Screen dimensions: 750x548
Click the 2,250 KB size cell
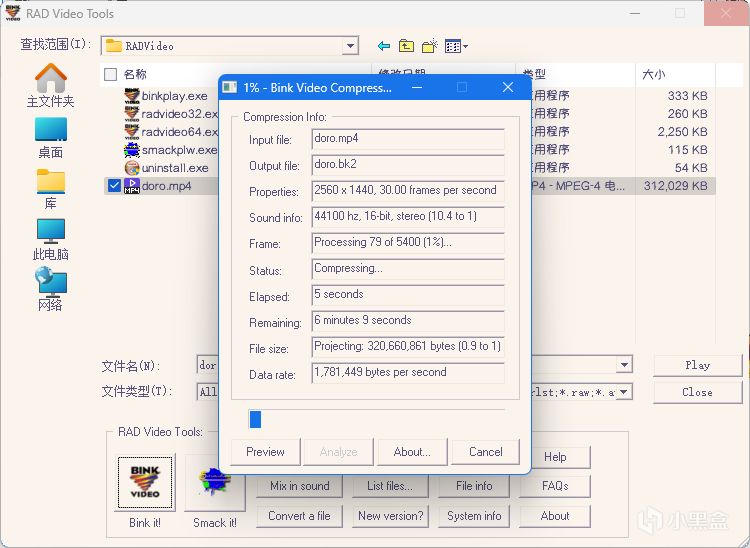683,132
